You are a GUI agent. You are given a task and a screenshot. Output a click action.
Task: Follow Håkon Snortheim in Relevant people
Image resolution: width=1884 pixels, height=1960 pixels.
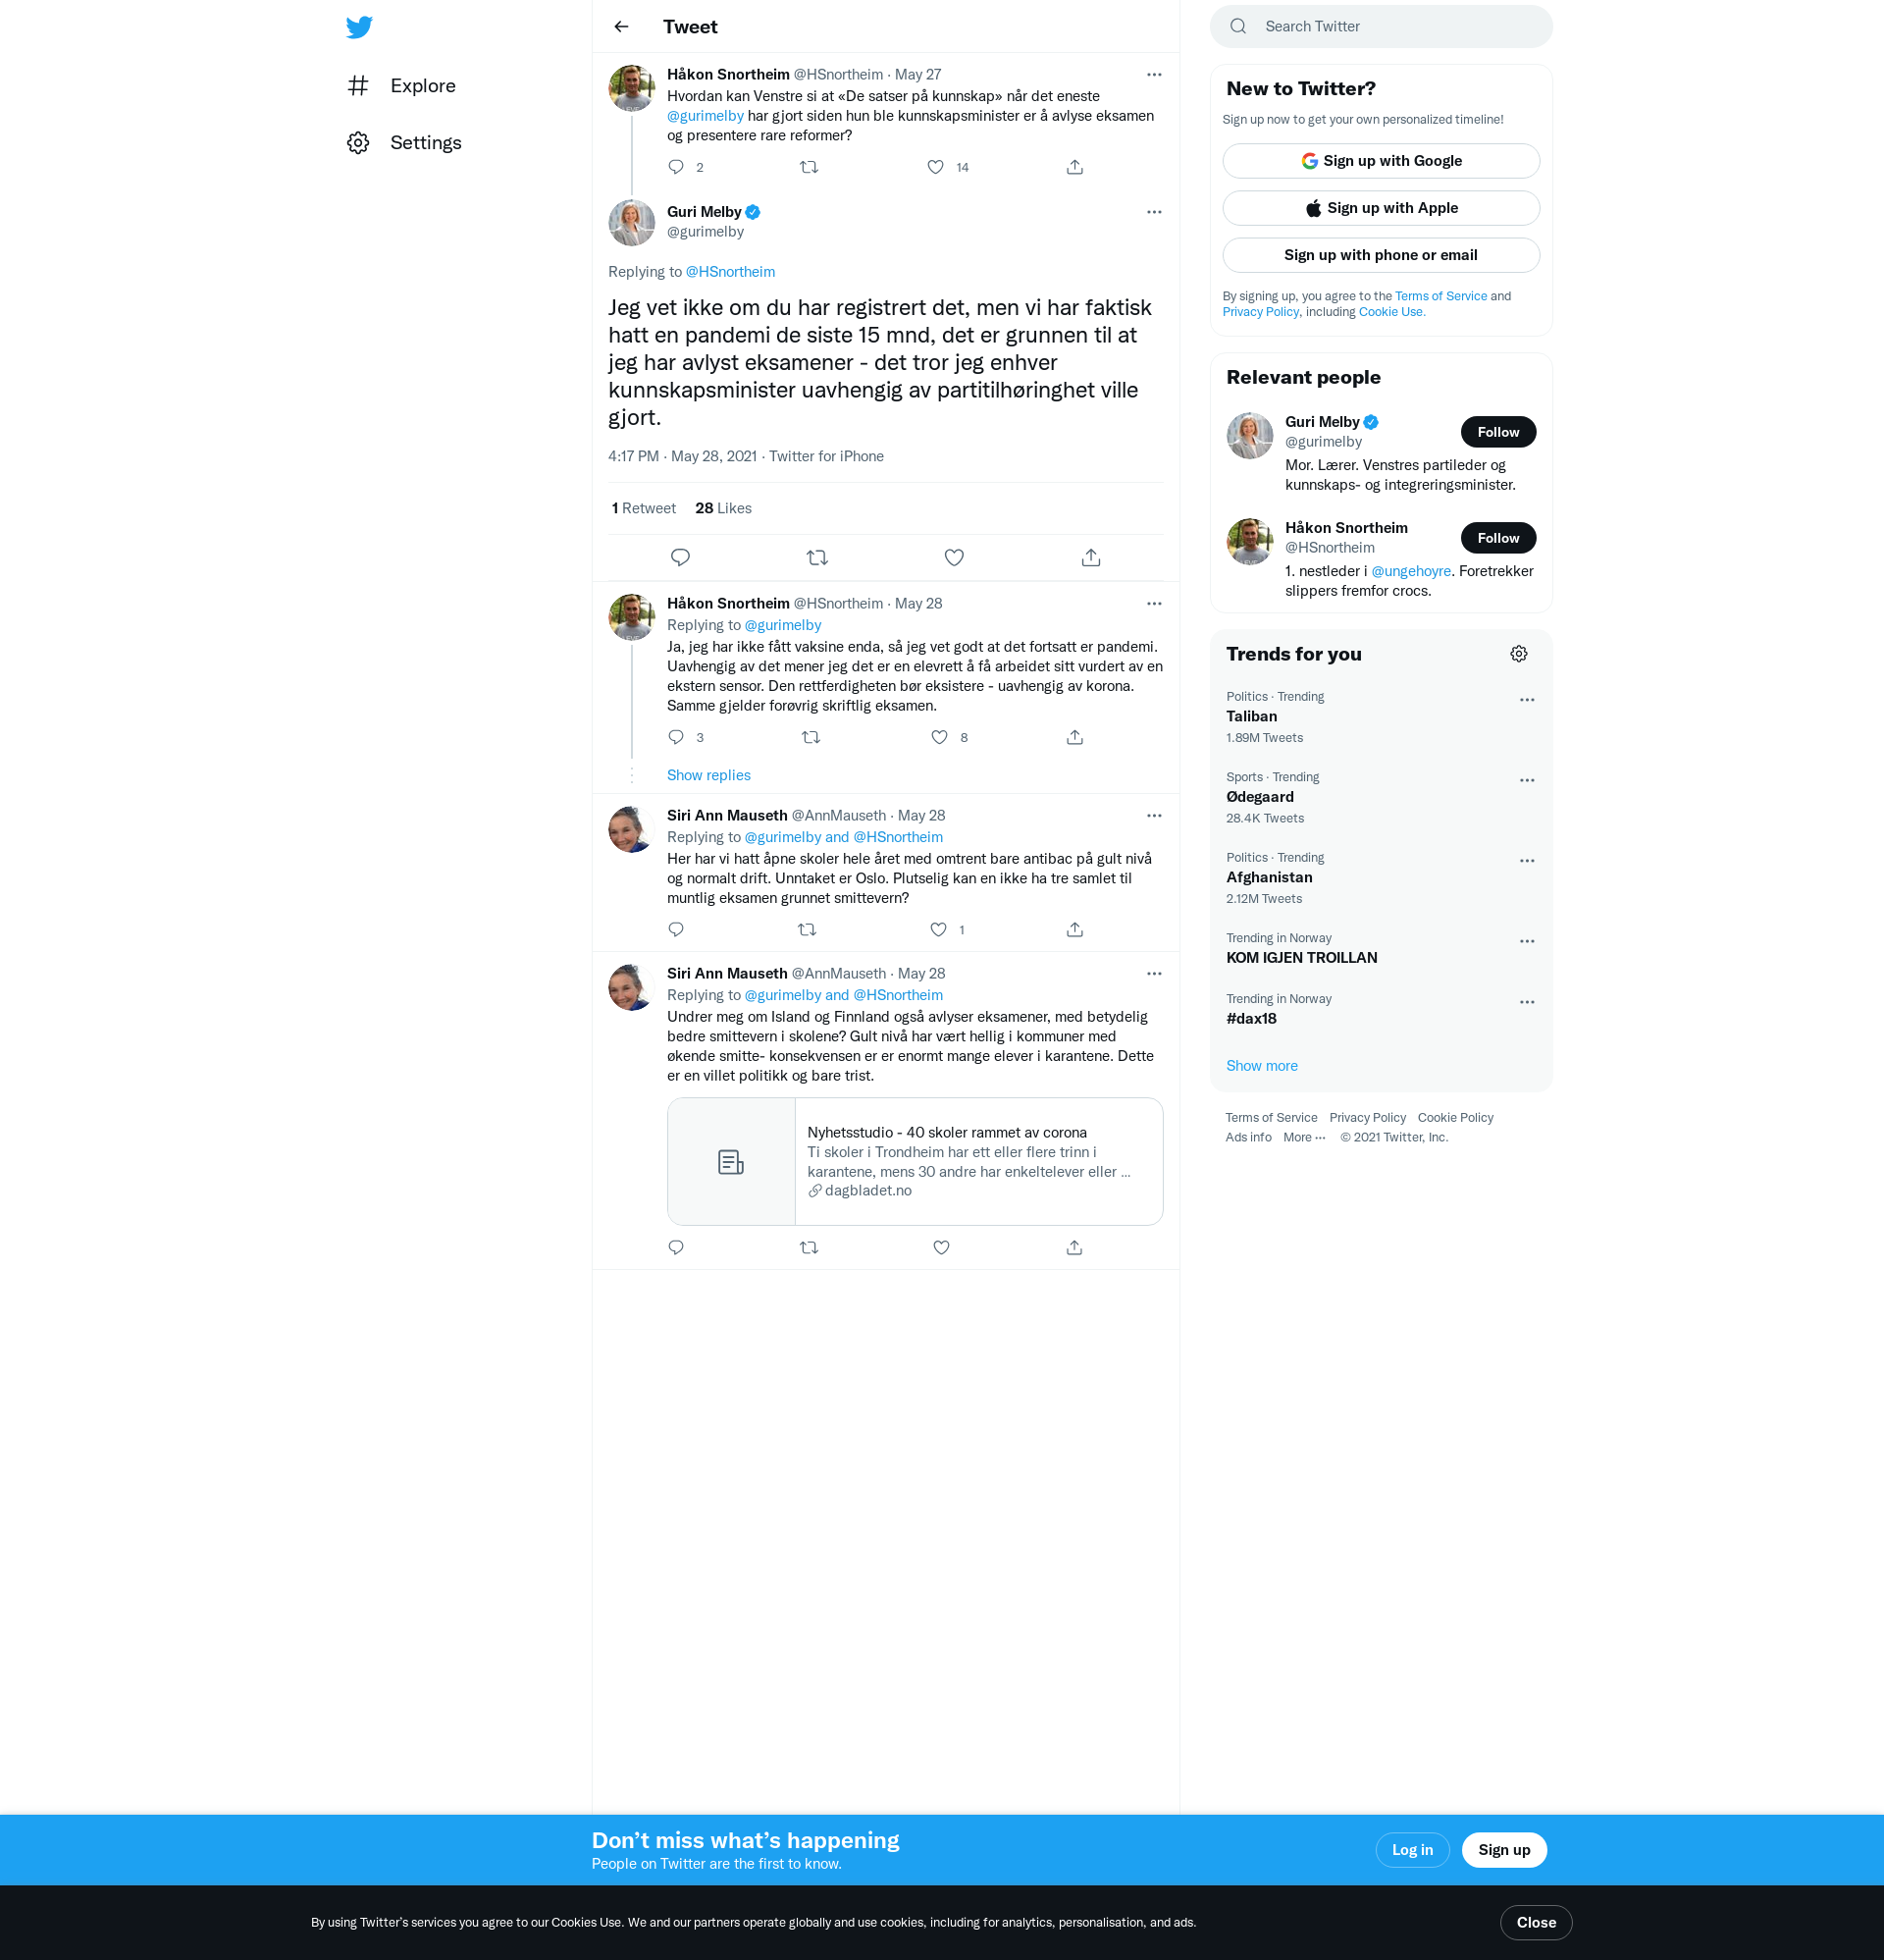point(1498,538)
